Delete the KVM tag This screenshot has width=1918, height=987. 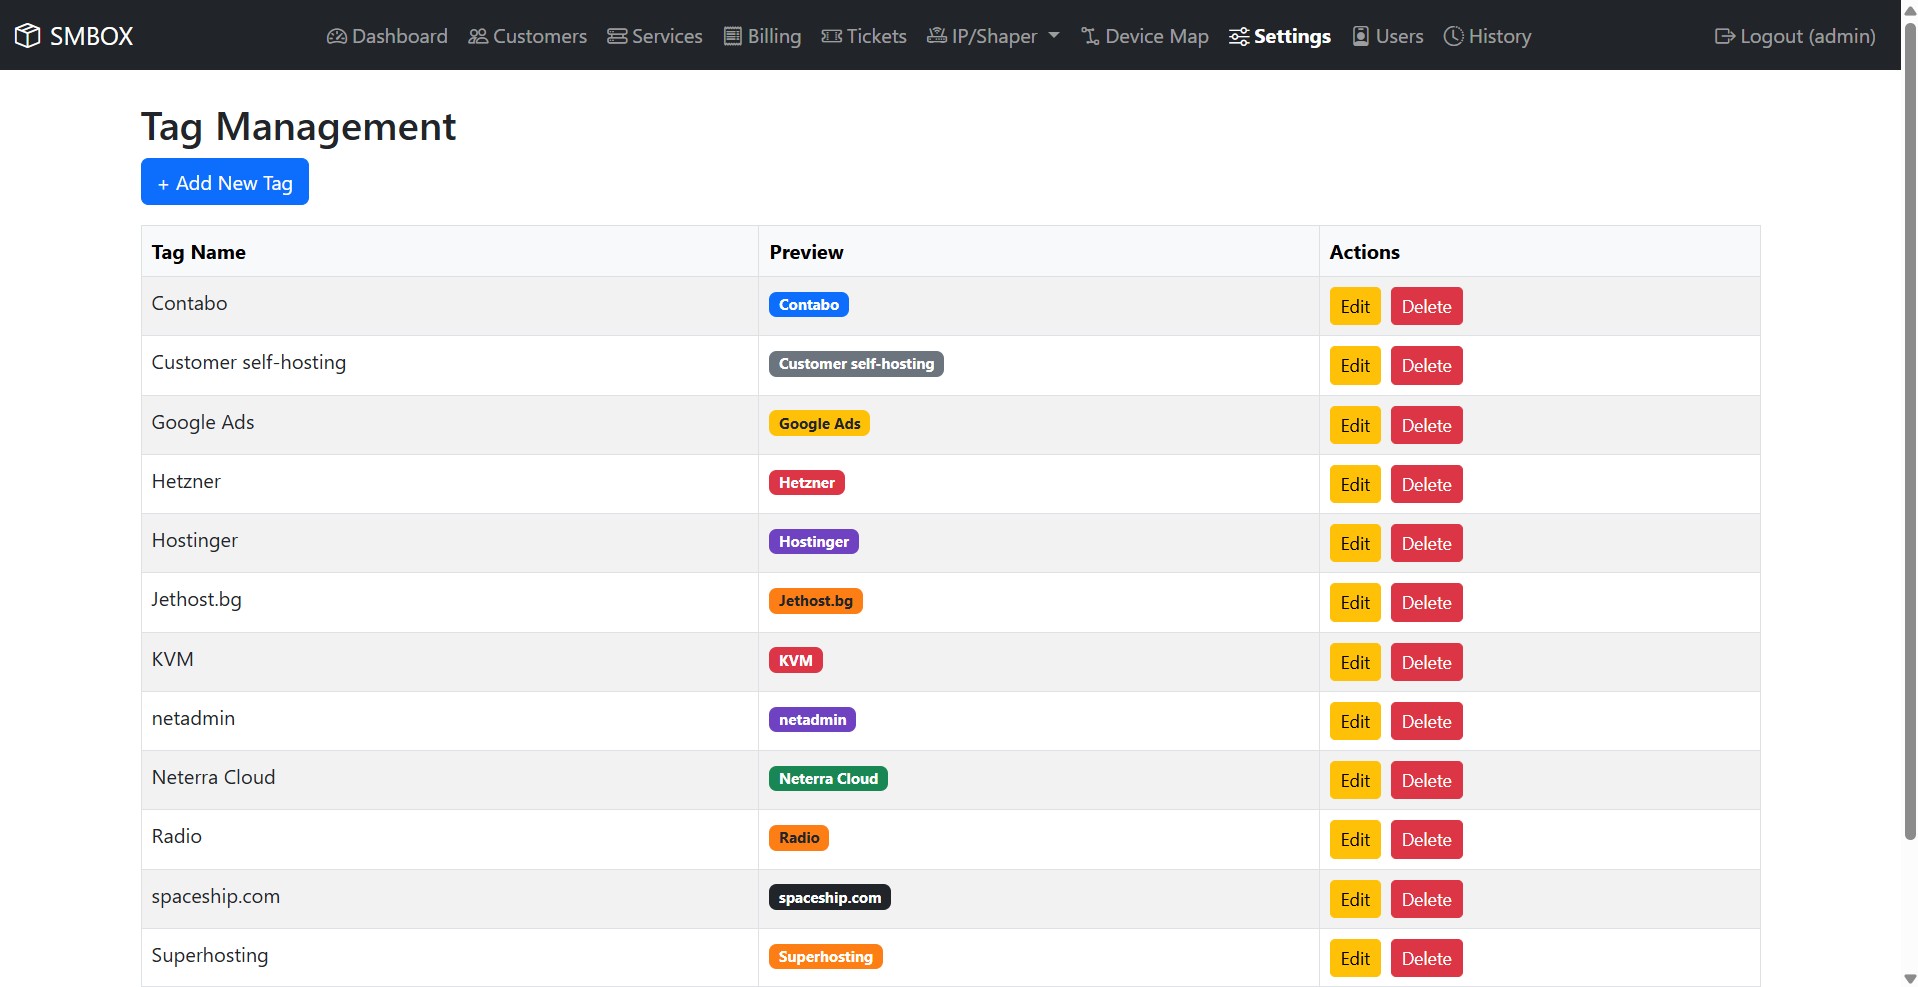click(x=1426, y=662)
